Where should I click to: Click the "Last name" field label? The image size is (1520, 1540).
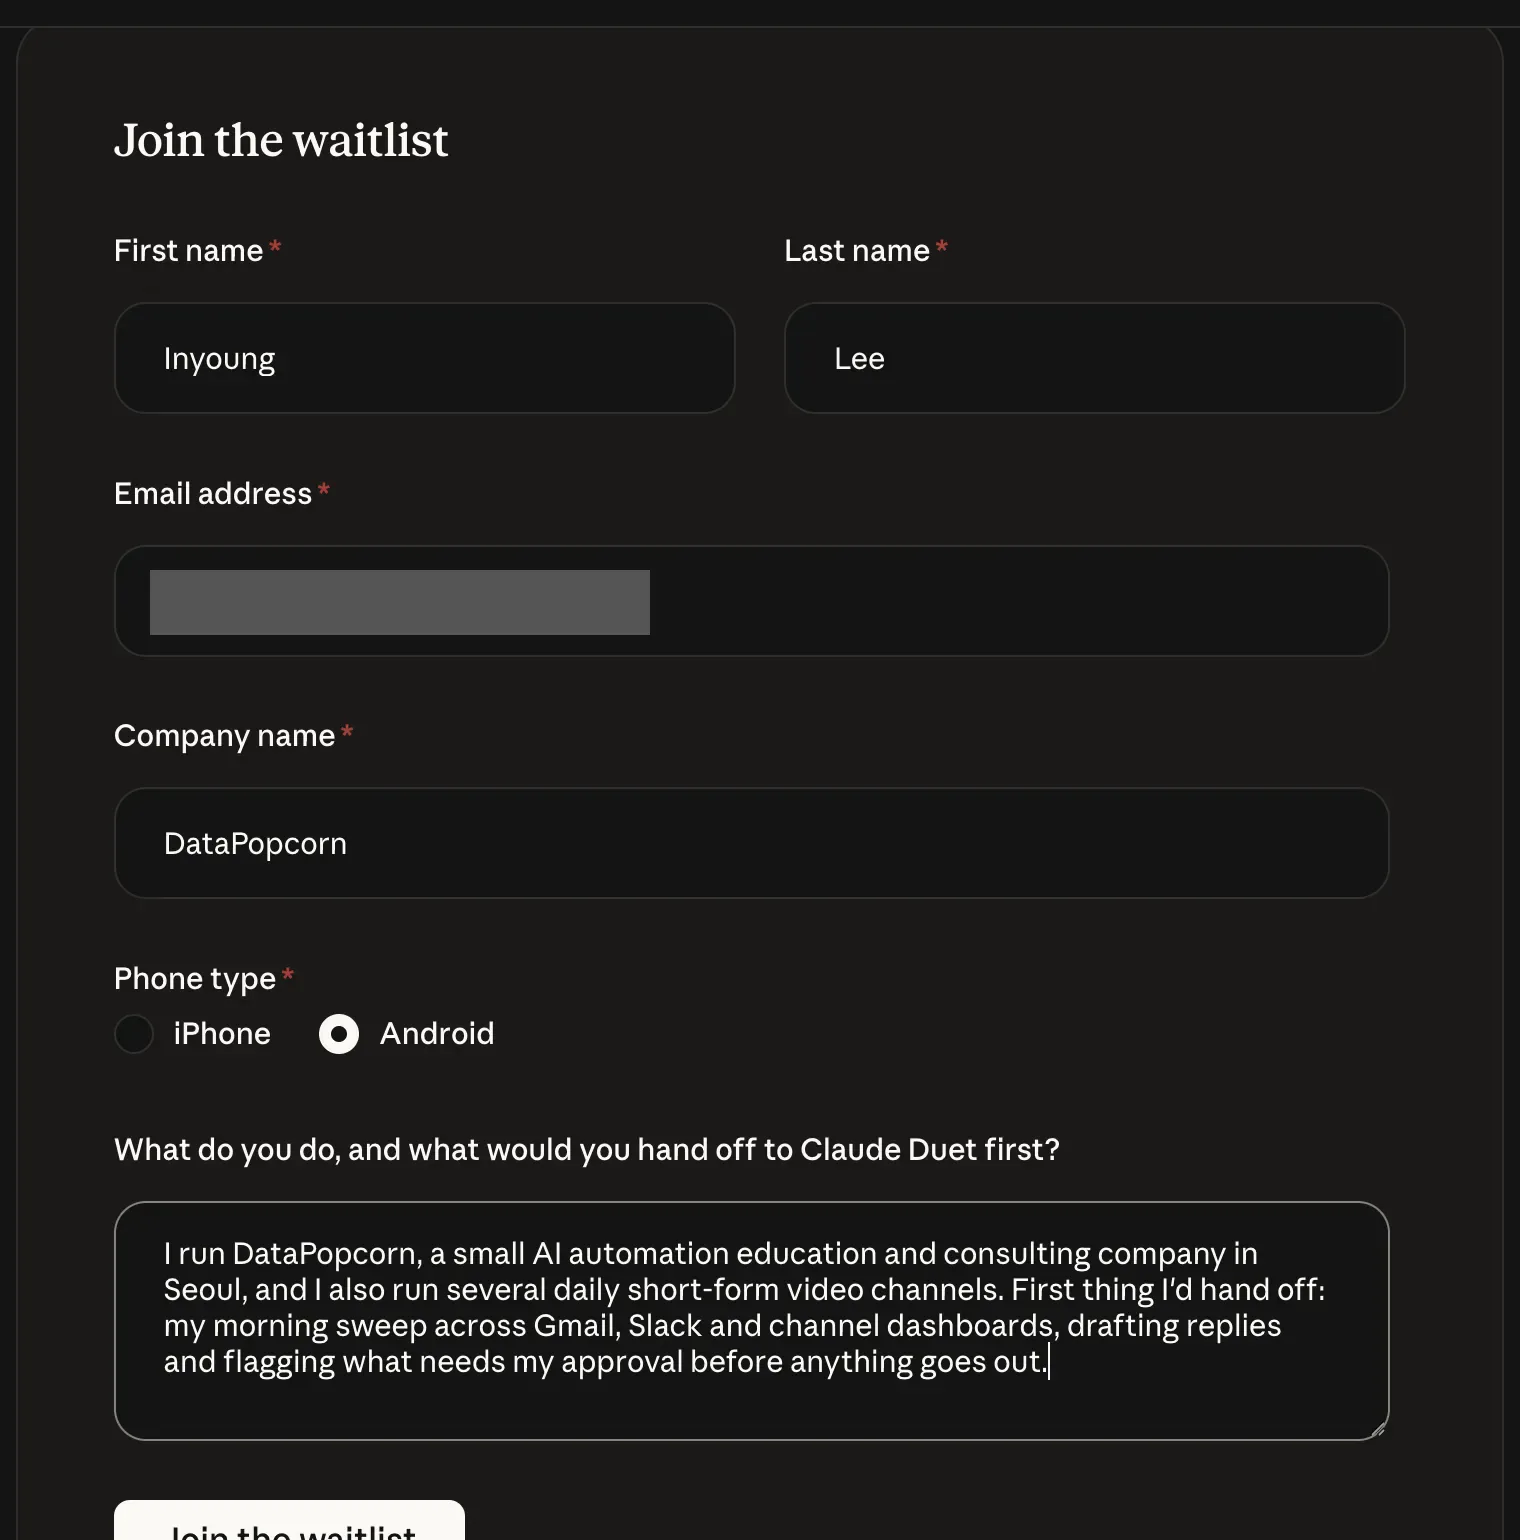[857, 250]
